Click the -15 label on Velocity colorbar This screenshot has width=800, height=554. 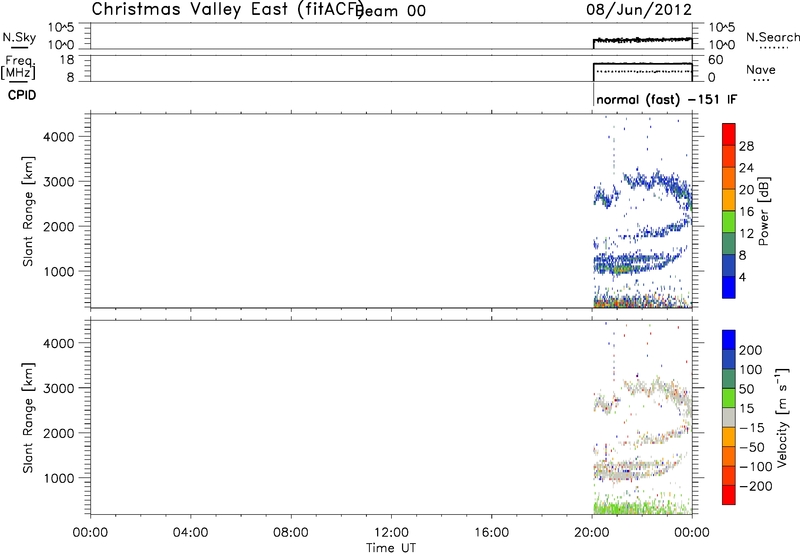[x=752, y=427]
